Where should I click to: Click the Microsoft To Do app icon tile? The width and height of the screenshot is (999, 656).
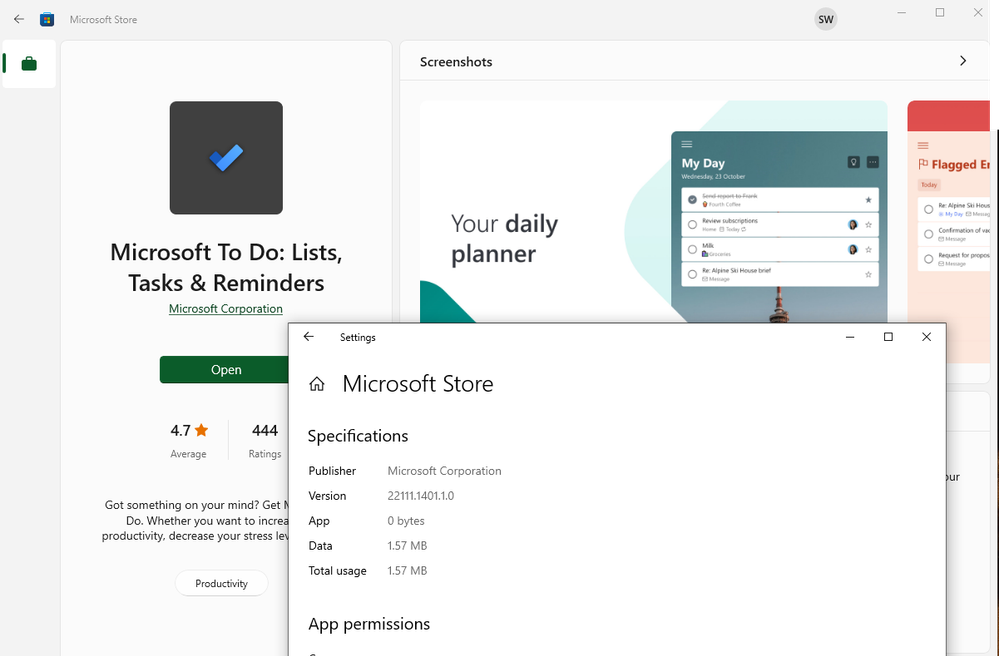(x=226, y=158)
